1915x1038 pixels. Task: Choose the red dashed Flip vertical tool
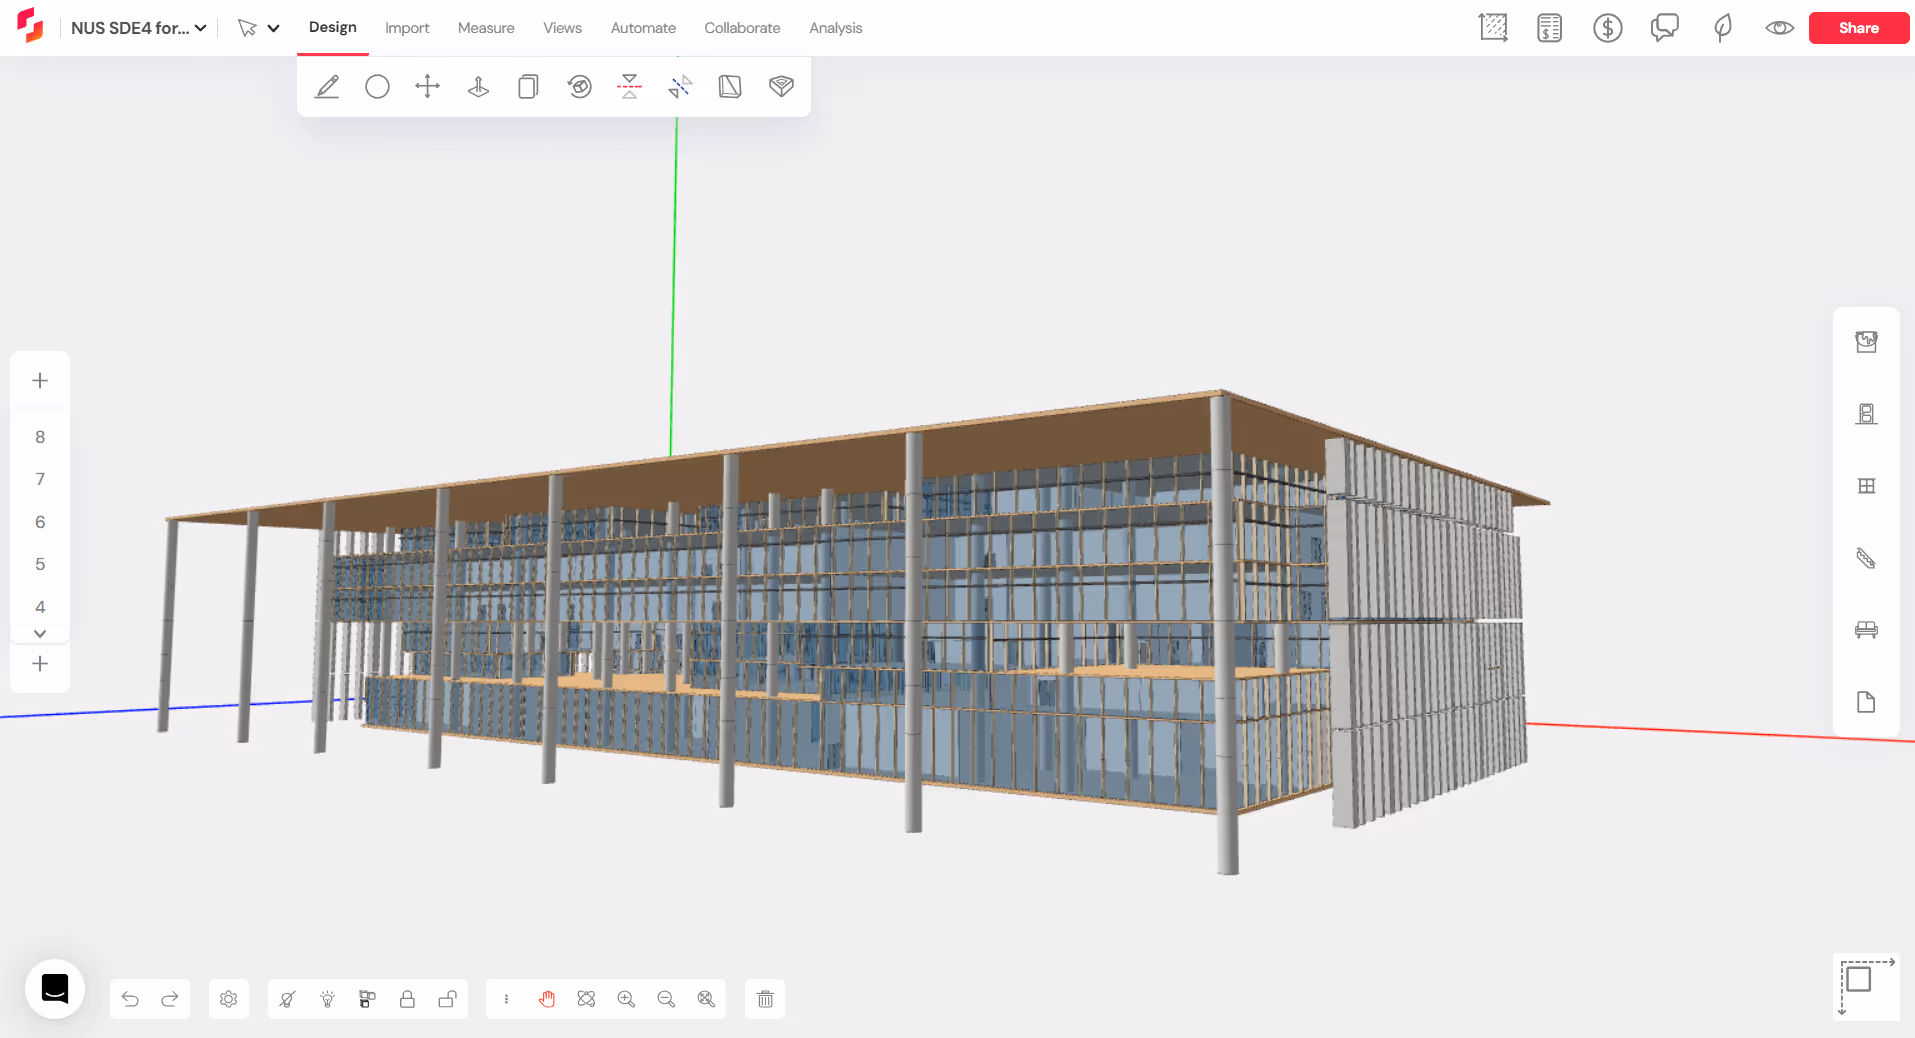629,87
